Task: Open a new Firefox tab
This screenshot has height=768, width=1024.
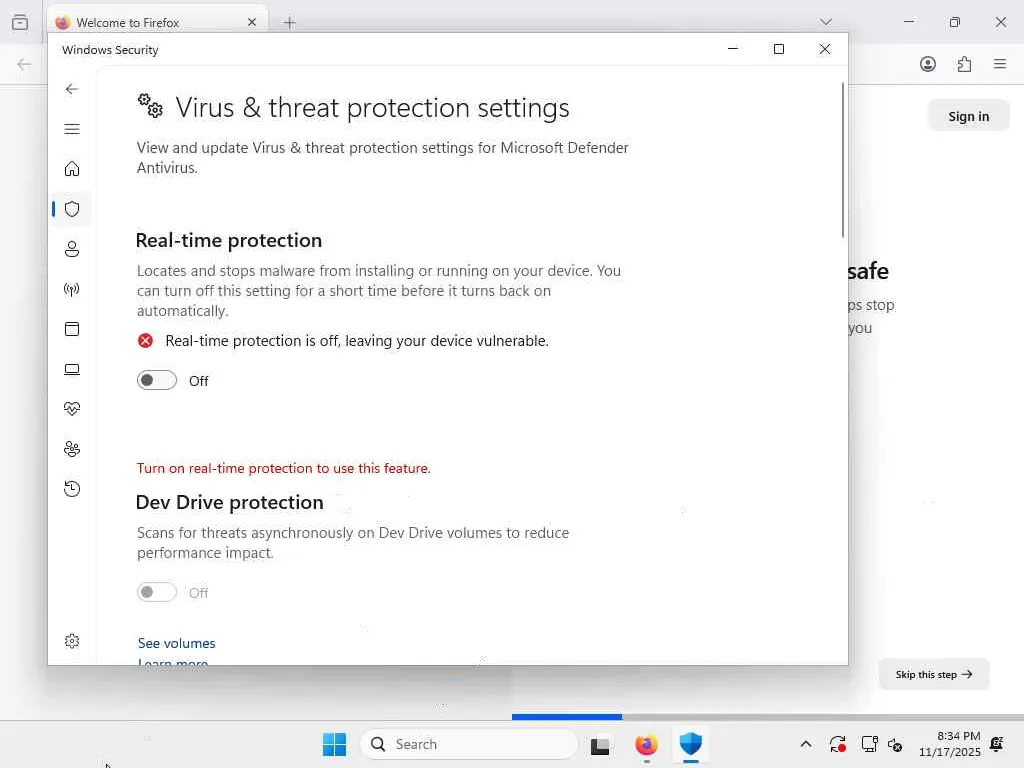Action: click(x=289, y=23)
